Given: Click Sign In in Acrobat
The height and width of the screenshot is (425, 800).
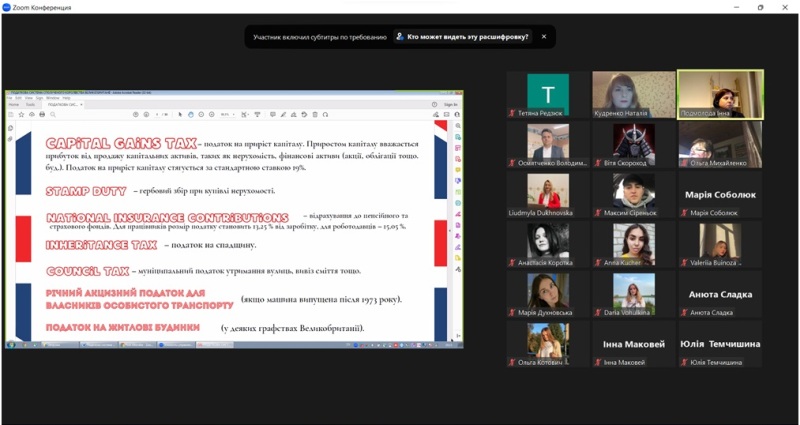Looking at the screenshot, I should tap(451, 105).
